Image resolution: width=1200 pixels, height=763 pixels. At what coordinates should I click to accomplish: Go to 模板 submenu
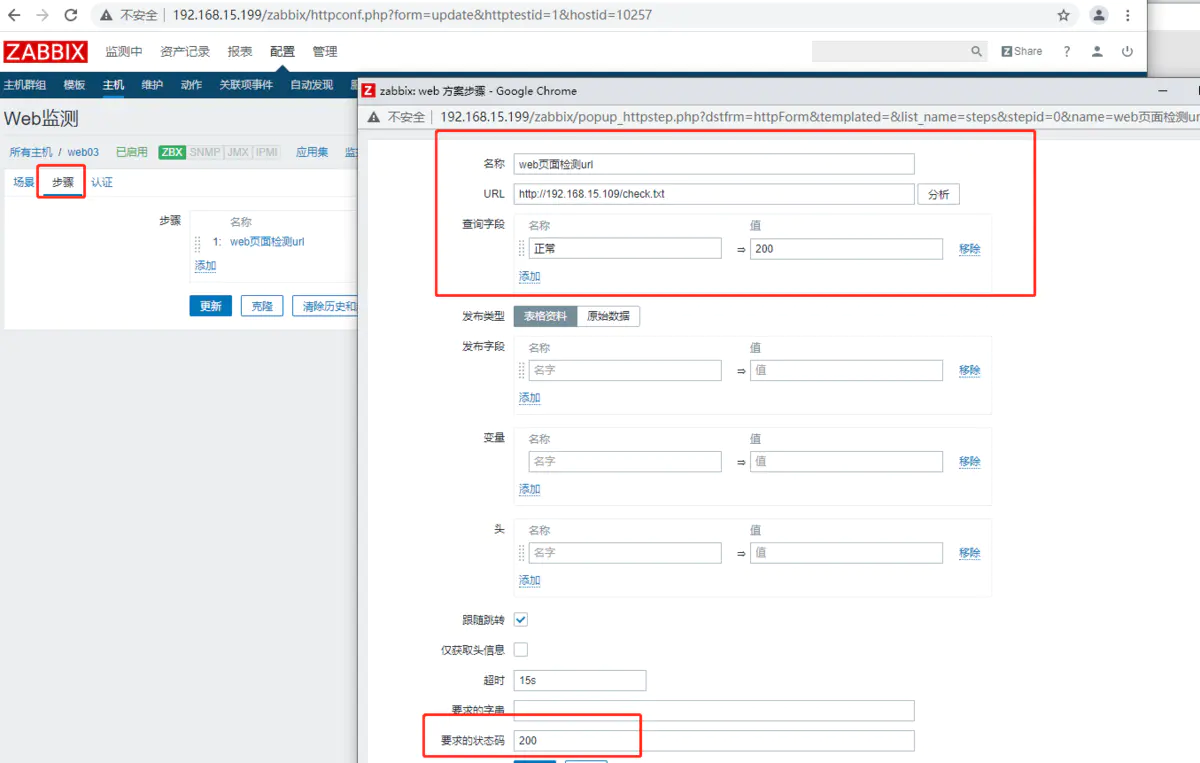pos(75,85)
